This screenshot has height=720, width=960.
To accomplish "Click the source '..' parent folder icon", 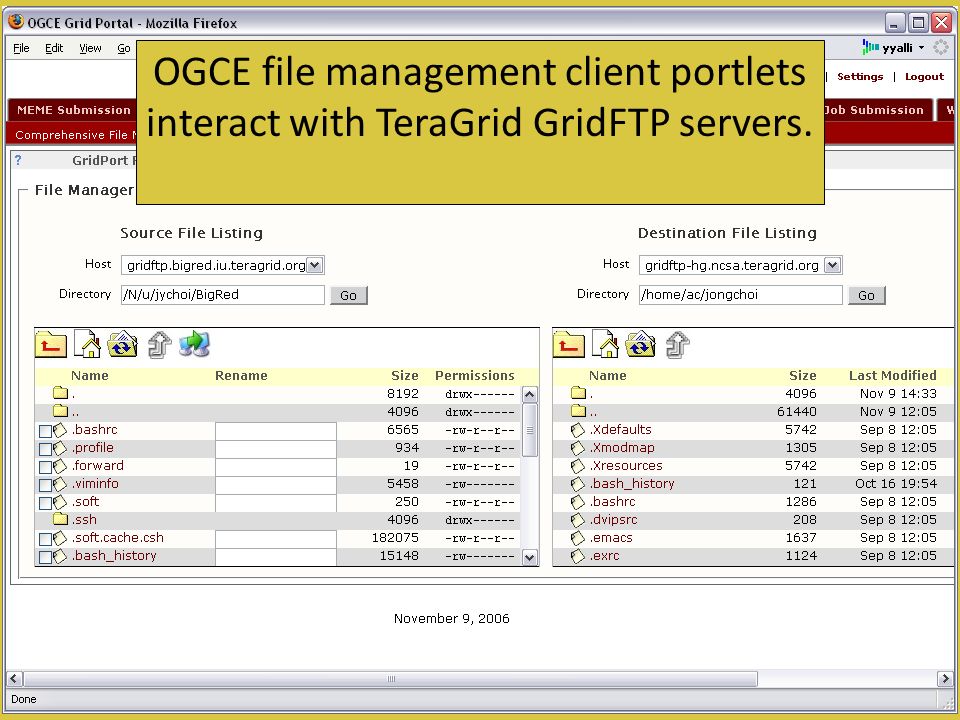I will (x=60, y=410).
